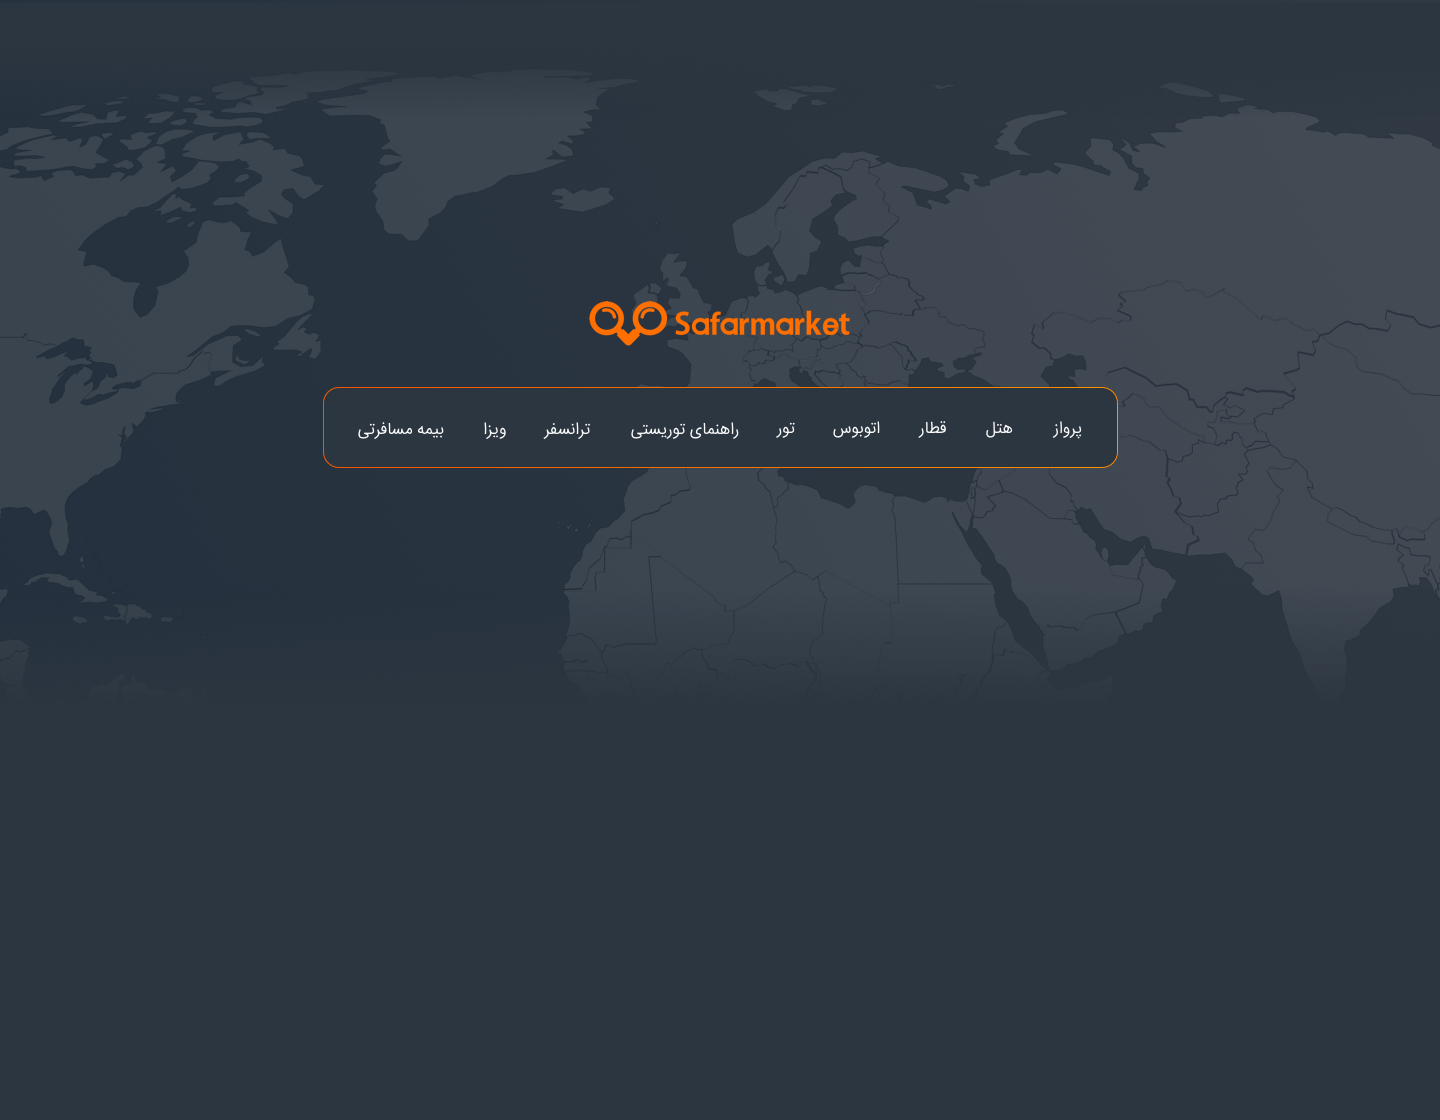Select the تور (tour) menu item
This screenshot has height=1120, width=1440.
[785, 429]
